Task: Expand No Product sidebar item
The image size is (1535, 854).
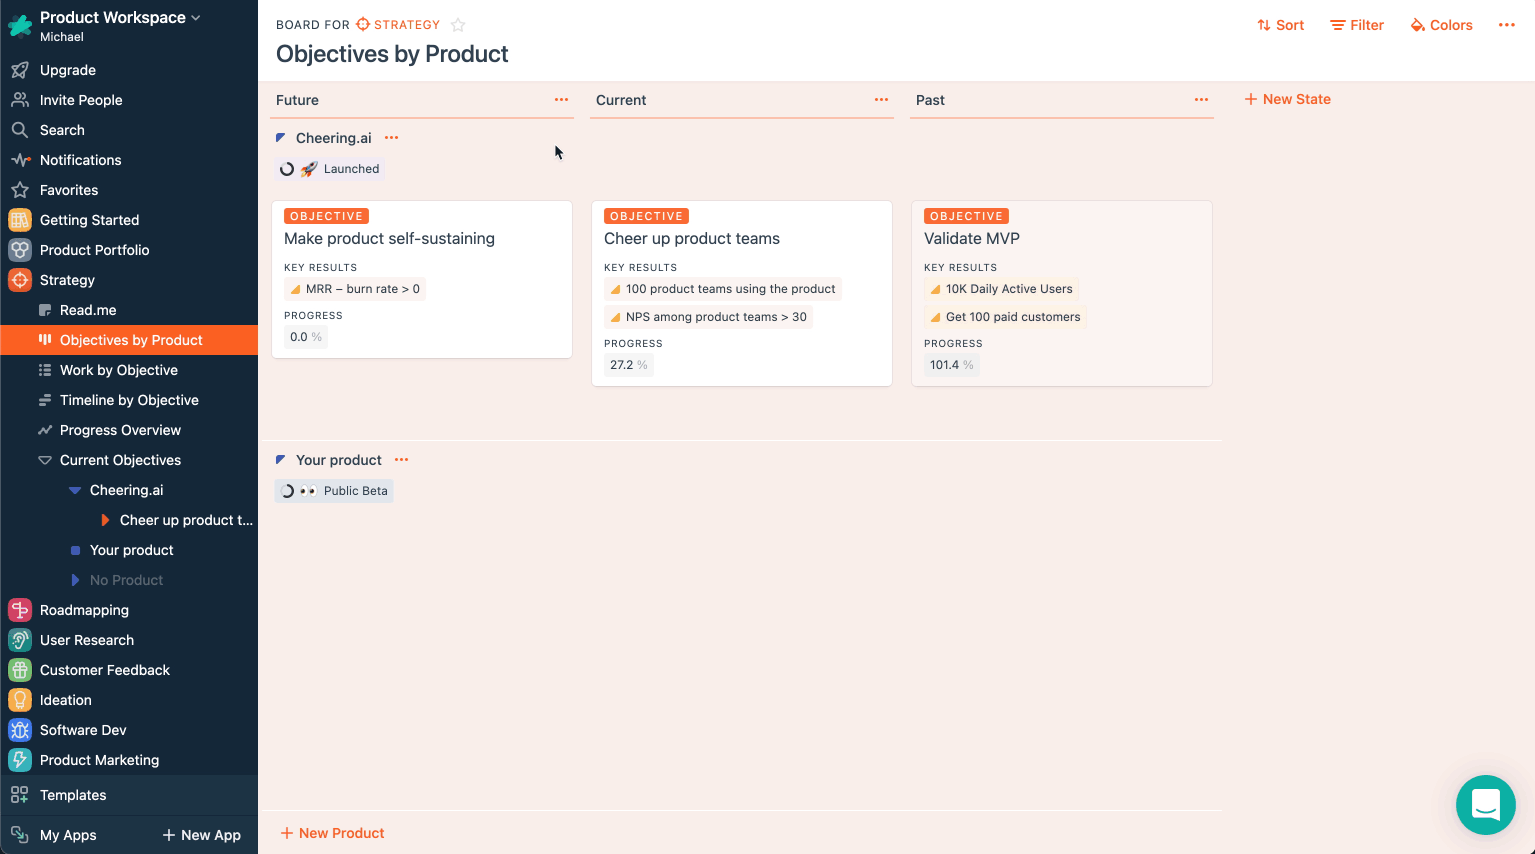Action: pyautogui.click(x=75, y=580)
